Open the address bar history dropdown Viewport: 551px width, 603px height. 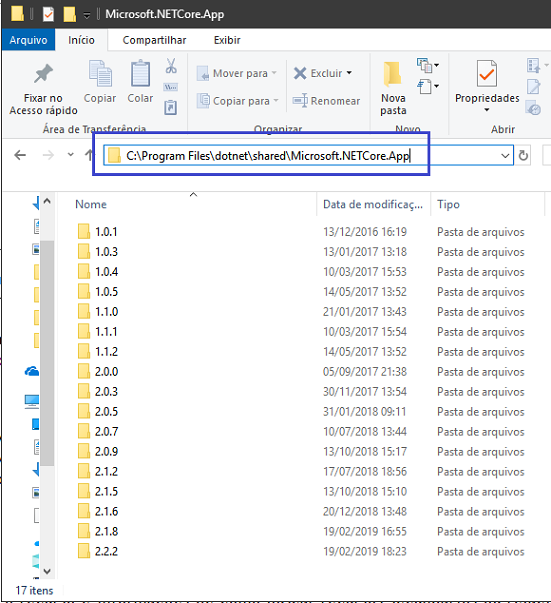(505, 156)
